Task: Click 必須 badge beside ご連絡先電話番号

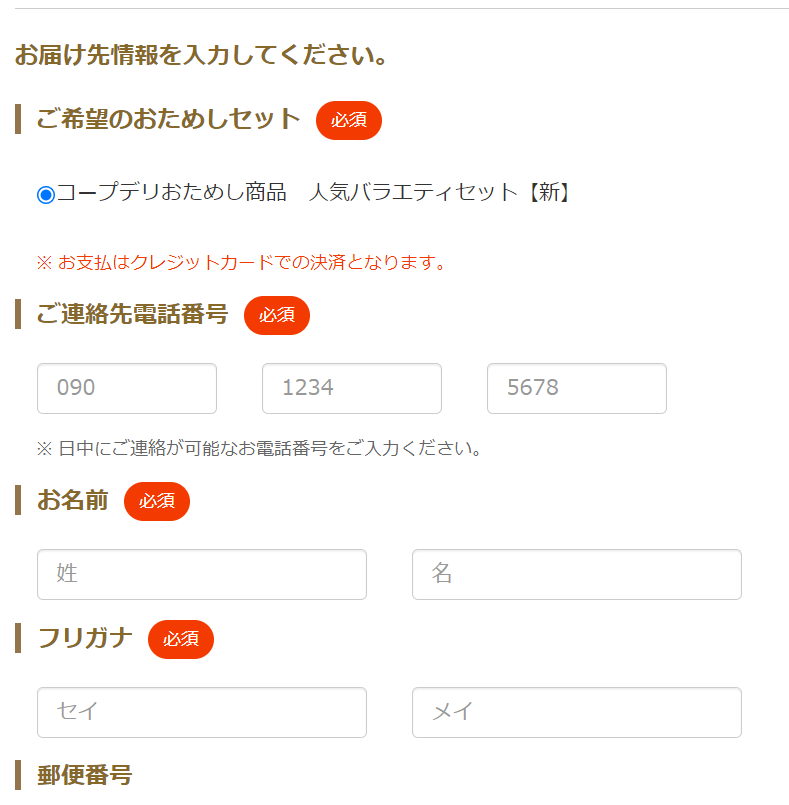Action: point(277,315)
